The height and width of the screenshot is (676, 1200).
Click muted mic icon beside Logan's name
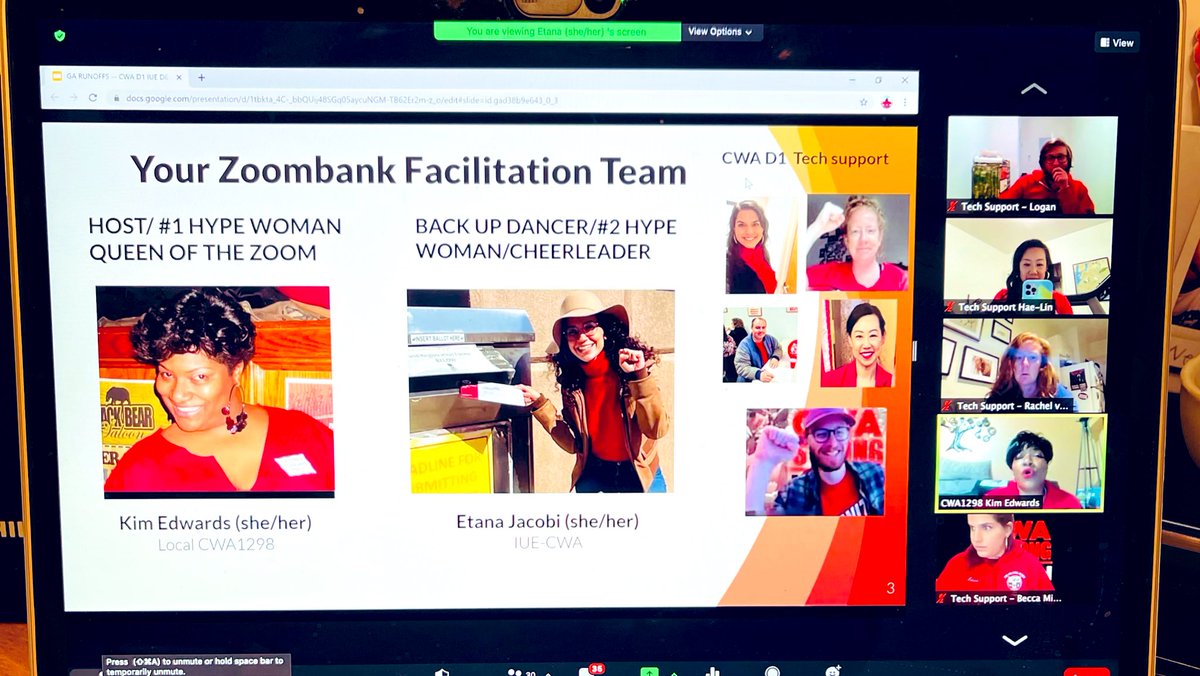[951, 207]
